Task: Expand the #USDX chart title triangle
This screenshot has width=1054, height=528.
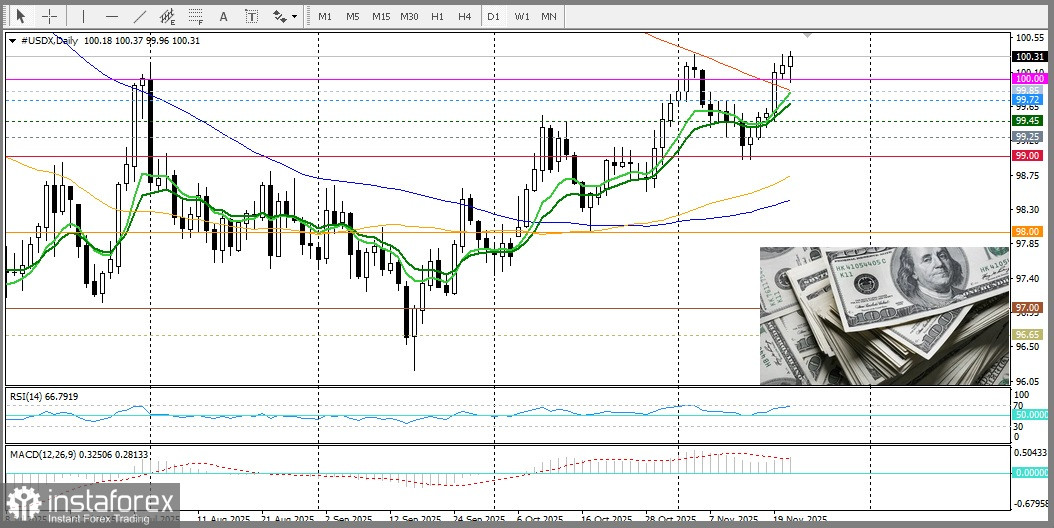Action: tap(12, 40)
